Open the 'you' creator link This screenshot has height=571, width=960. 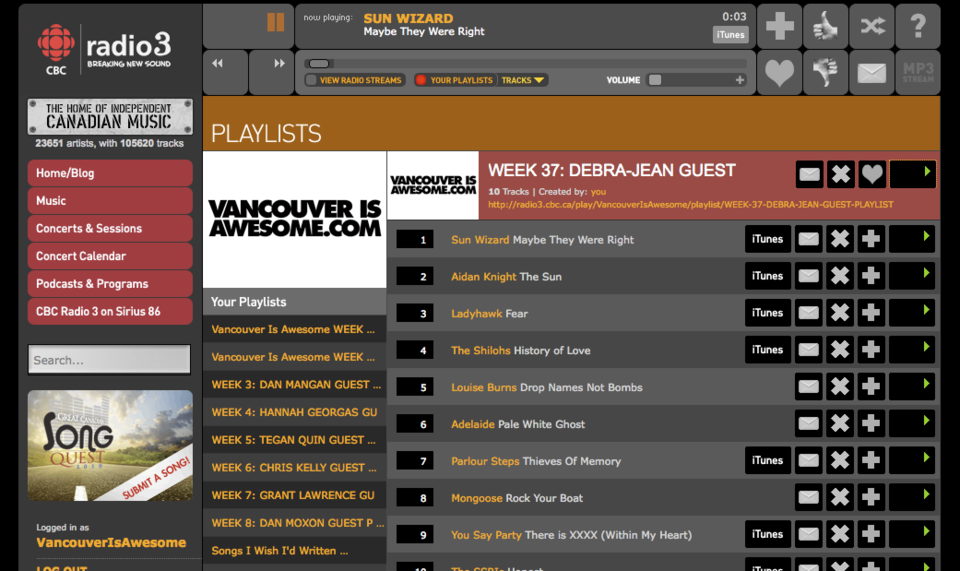coord(598,192)
